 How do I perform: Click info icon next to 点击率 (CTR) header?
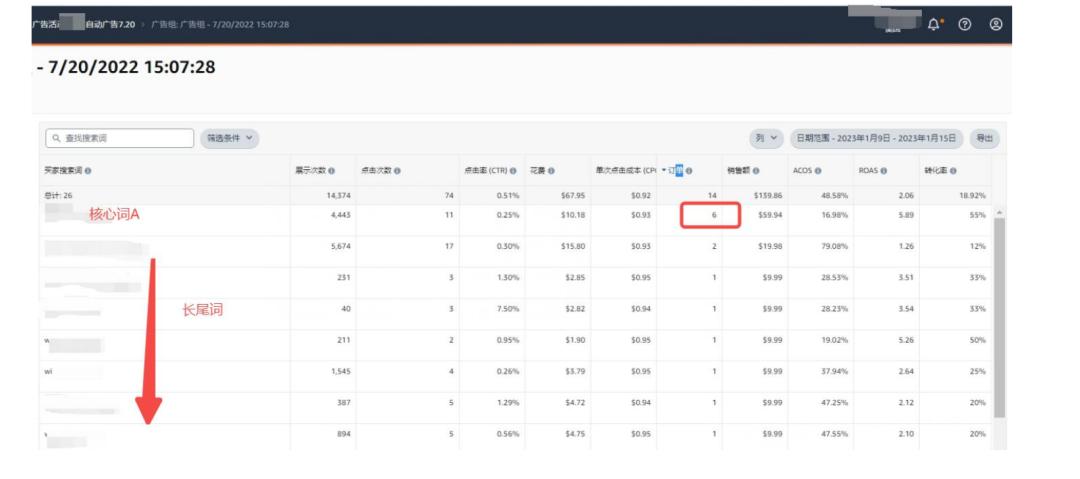(513, 171)
